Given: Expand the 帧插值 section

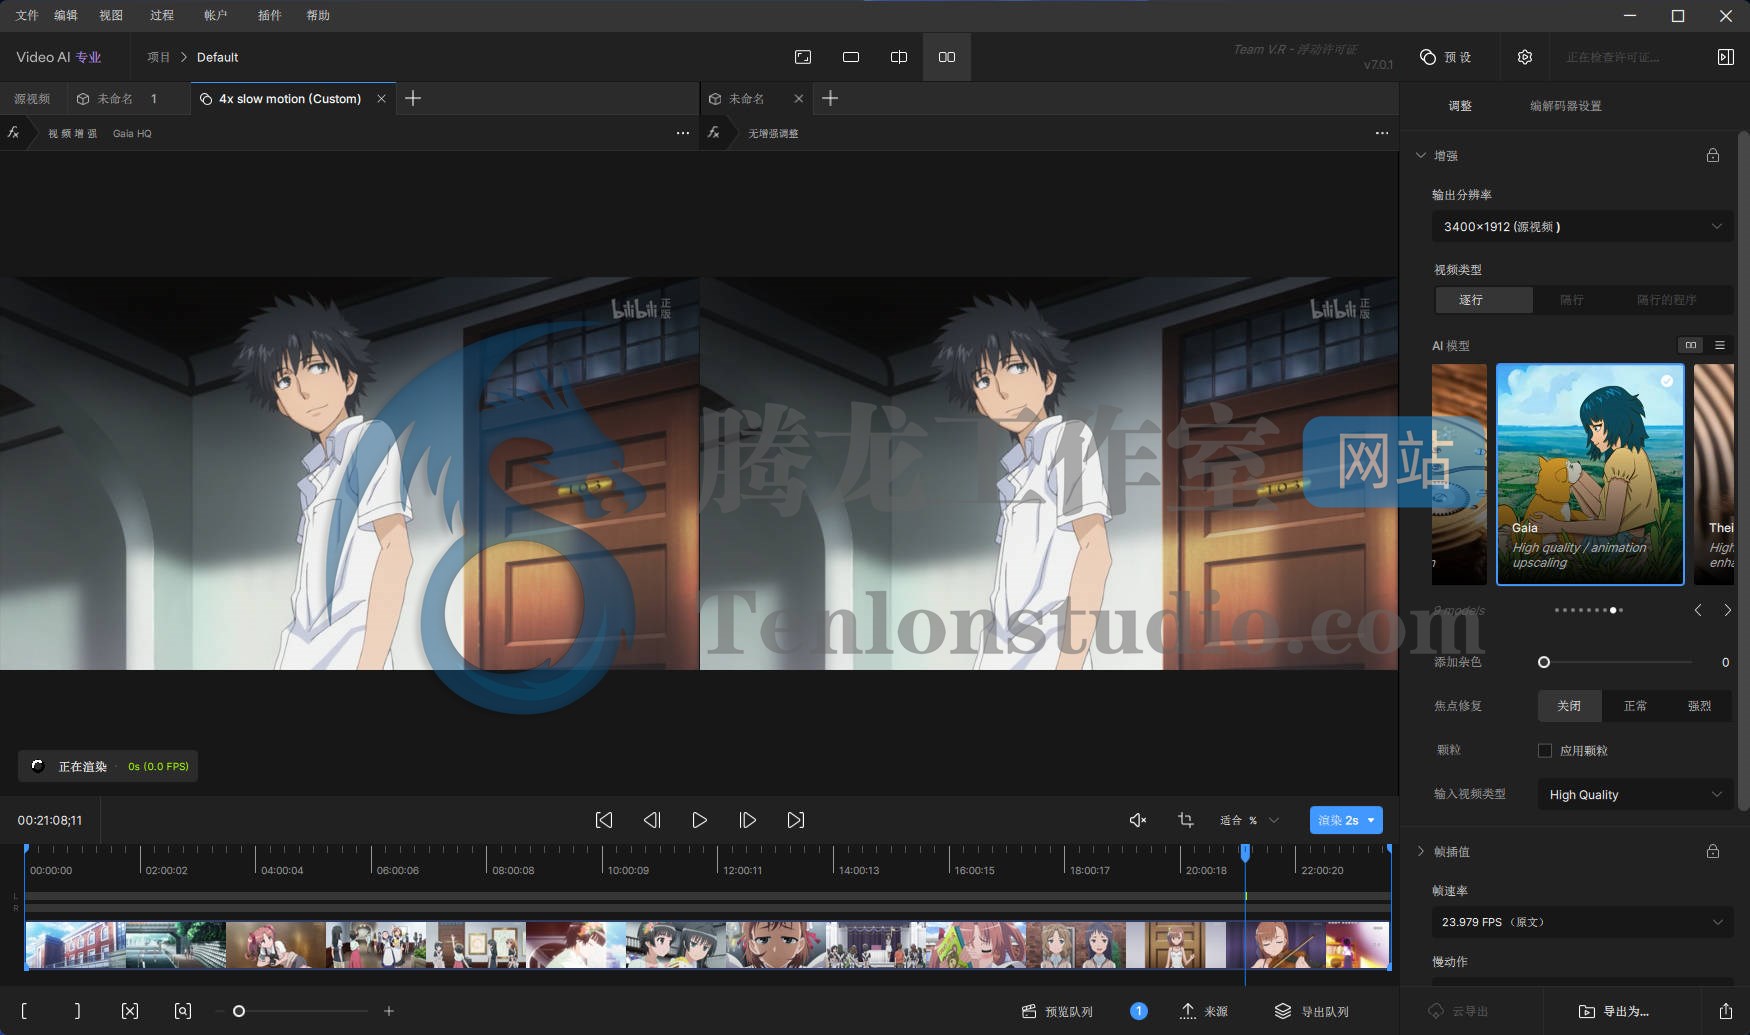Looking at the screenshot, I should (x=1421, y=852).
